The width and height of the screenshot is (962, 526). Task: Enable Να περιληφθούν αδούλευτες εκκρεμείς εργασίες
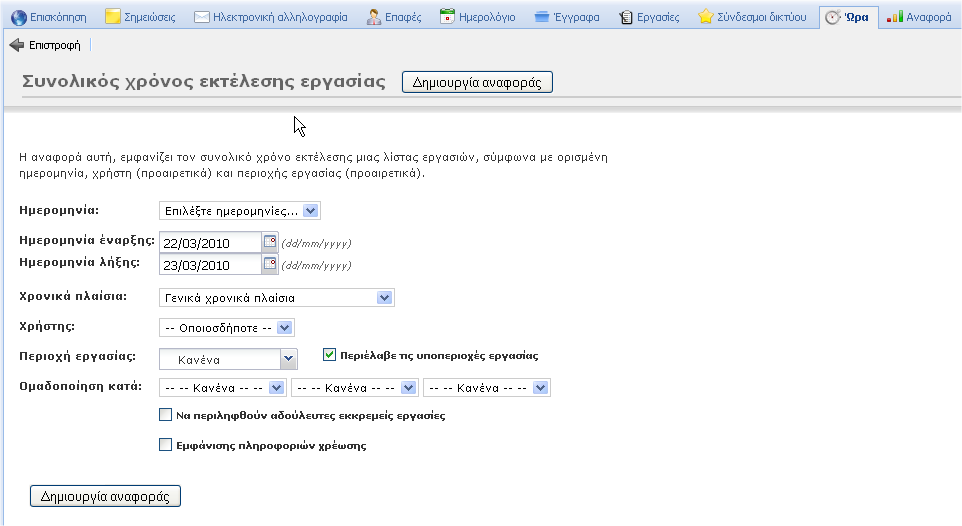point(166,415)
